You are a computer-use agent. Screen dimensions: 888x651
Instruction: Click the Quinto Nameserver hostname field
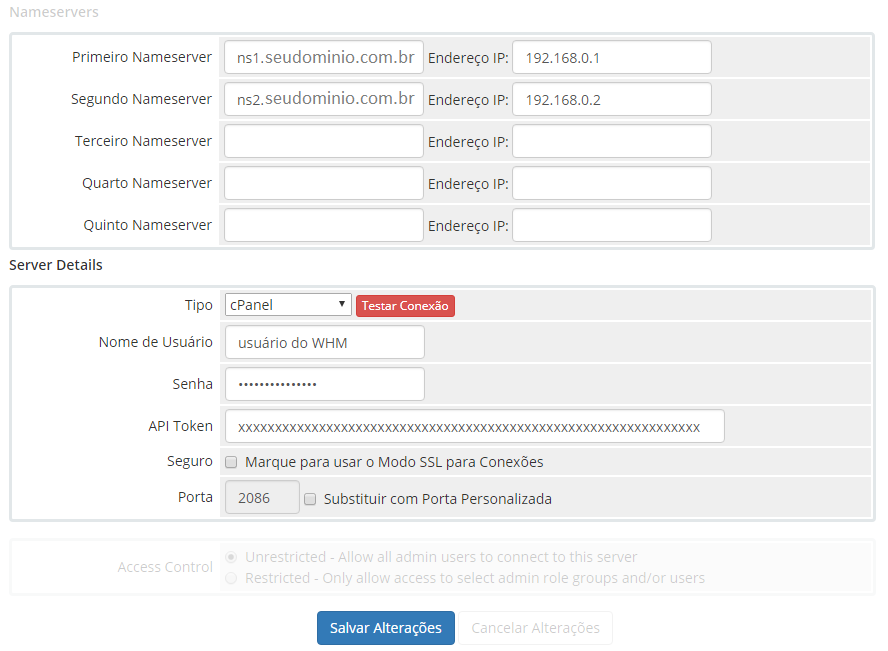coord(324,225)
